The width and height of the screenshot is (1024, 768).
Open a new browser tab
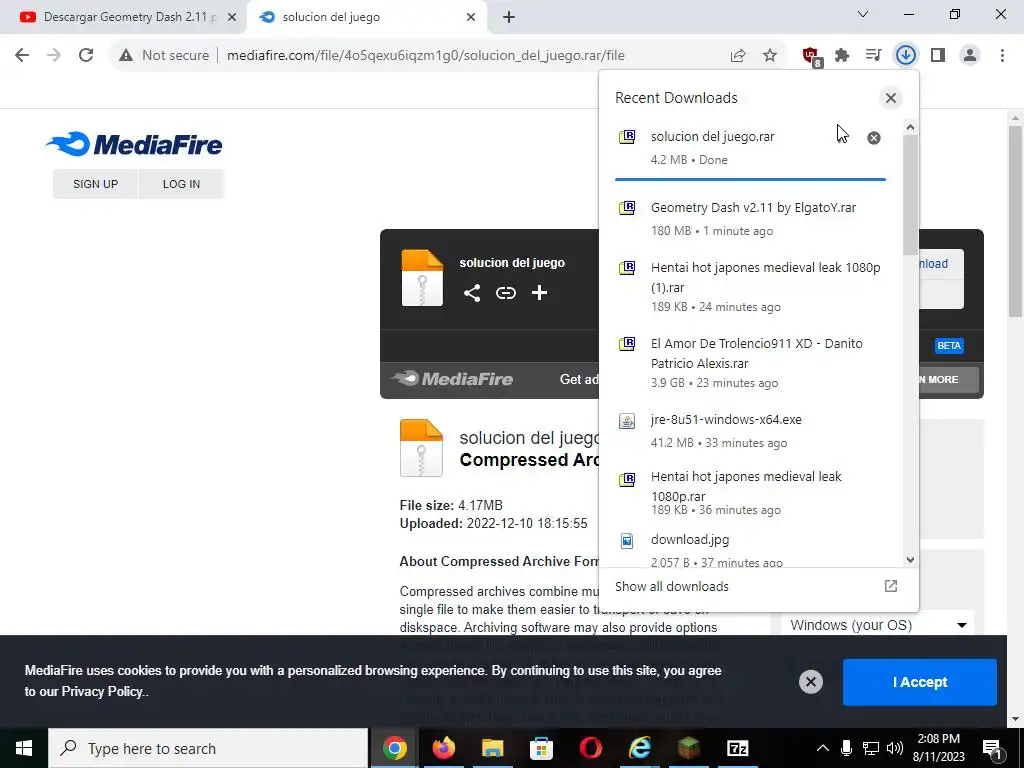(x=509, y=18)
